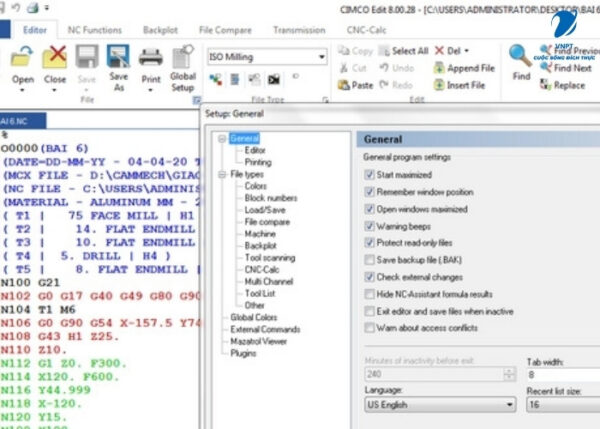Click the Select All icon
600x429 pixels.
[384, 51]
